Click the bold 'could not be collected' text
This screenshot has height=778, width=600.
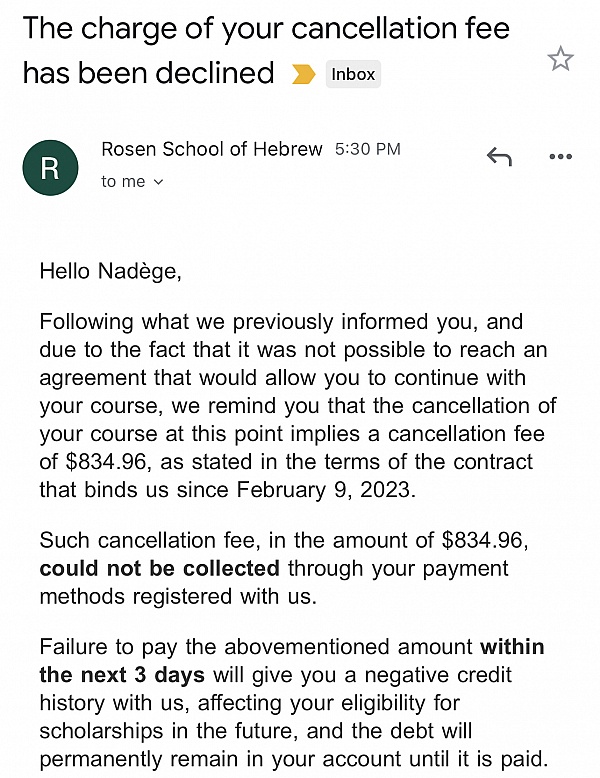coord(159,568)
